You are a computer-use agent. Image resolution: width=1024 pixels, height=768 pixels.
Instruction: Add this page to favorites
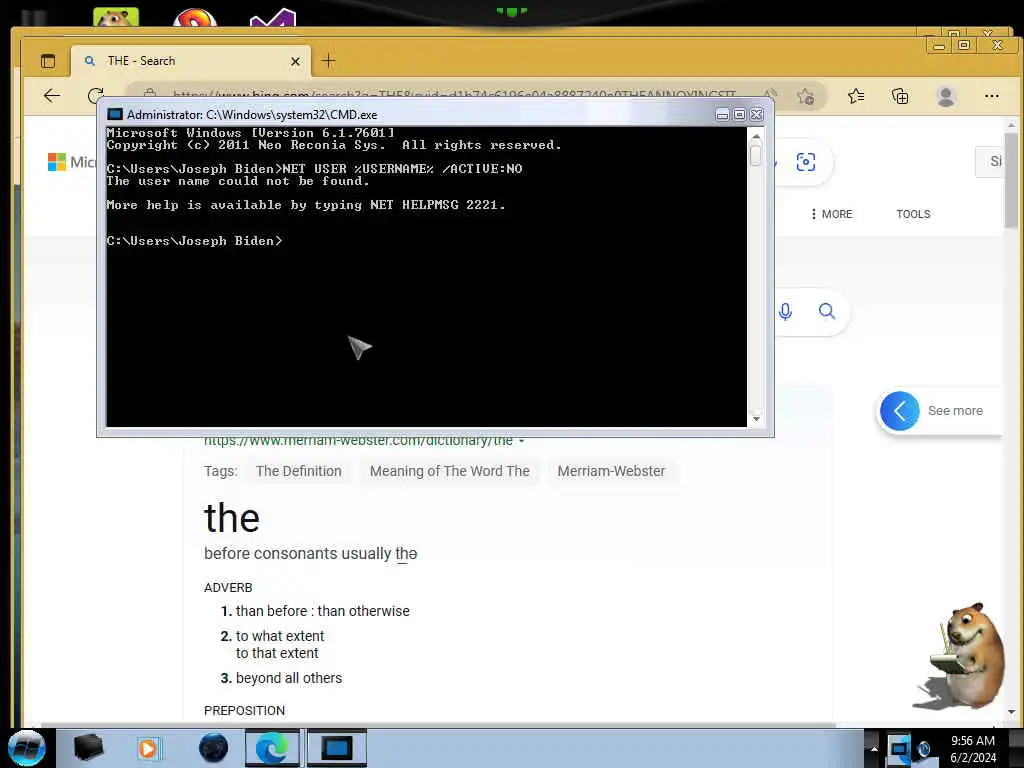pos(805,97)
